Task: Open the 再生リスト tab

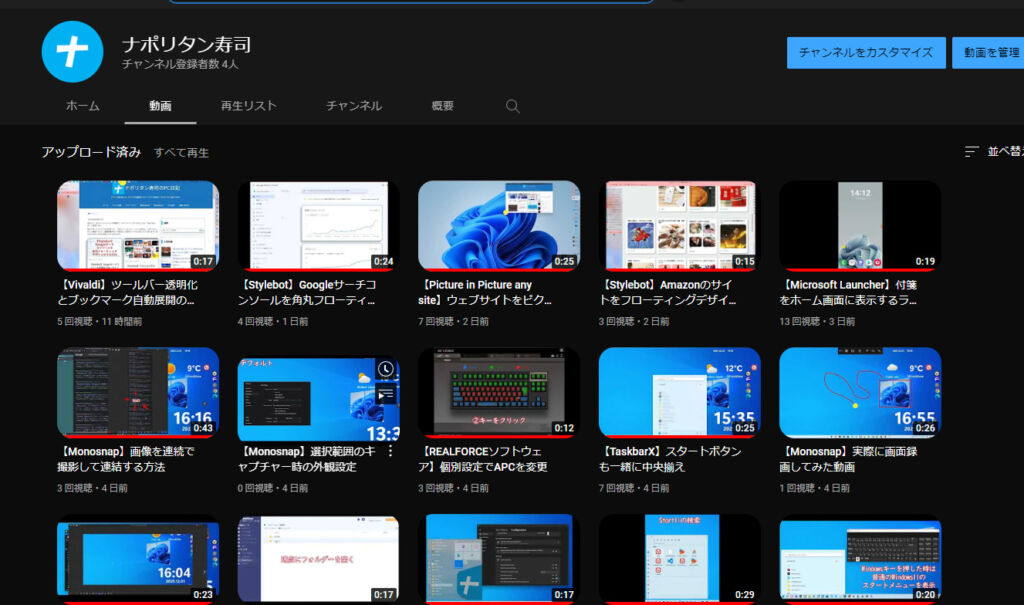Action: [x=248, y=106]
